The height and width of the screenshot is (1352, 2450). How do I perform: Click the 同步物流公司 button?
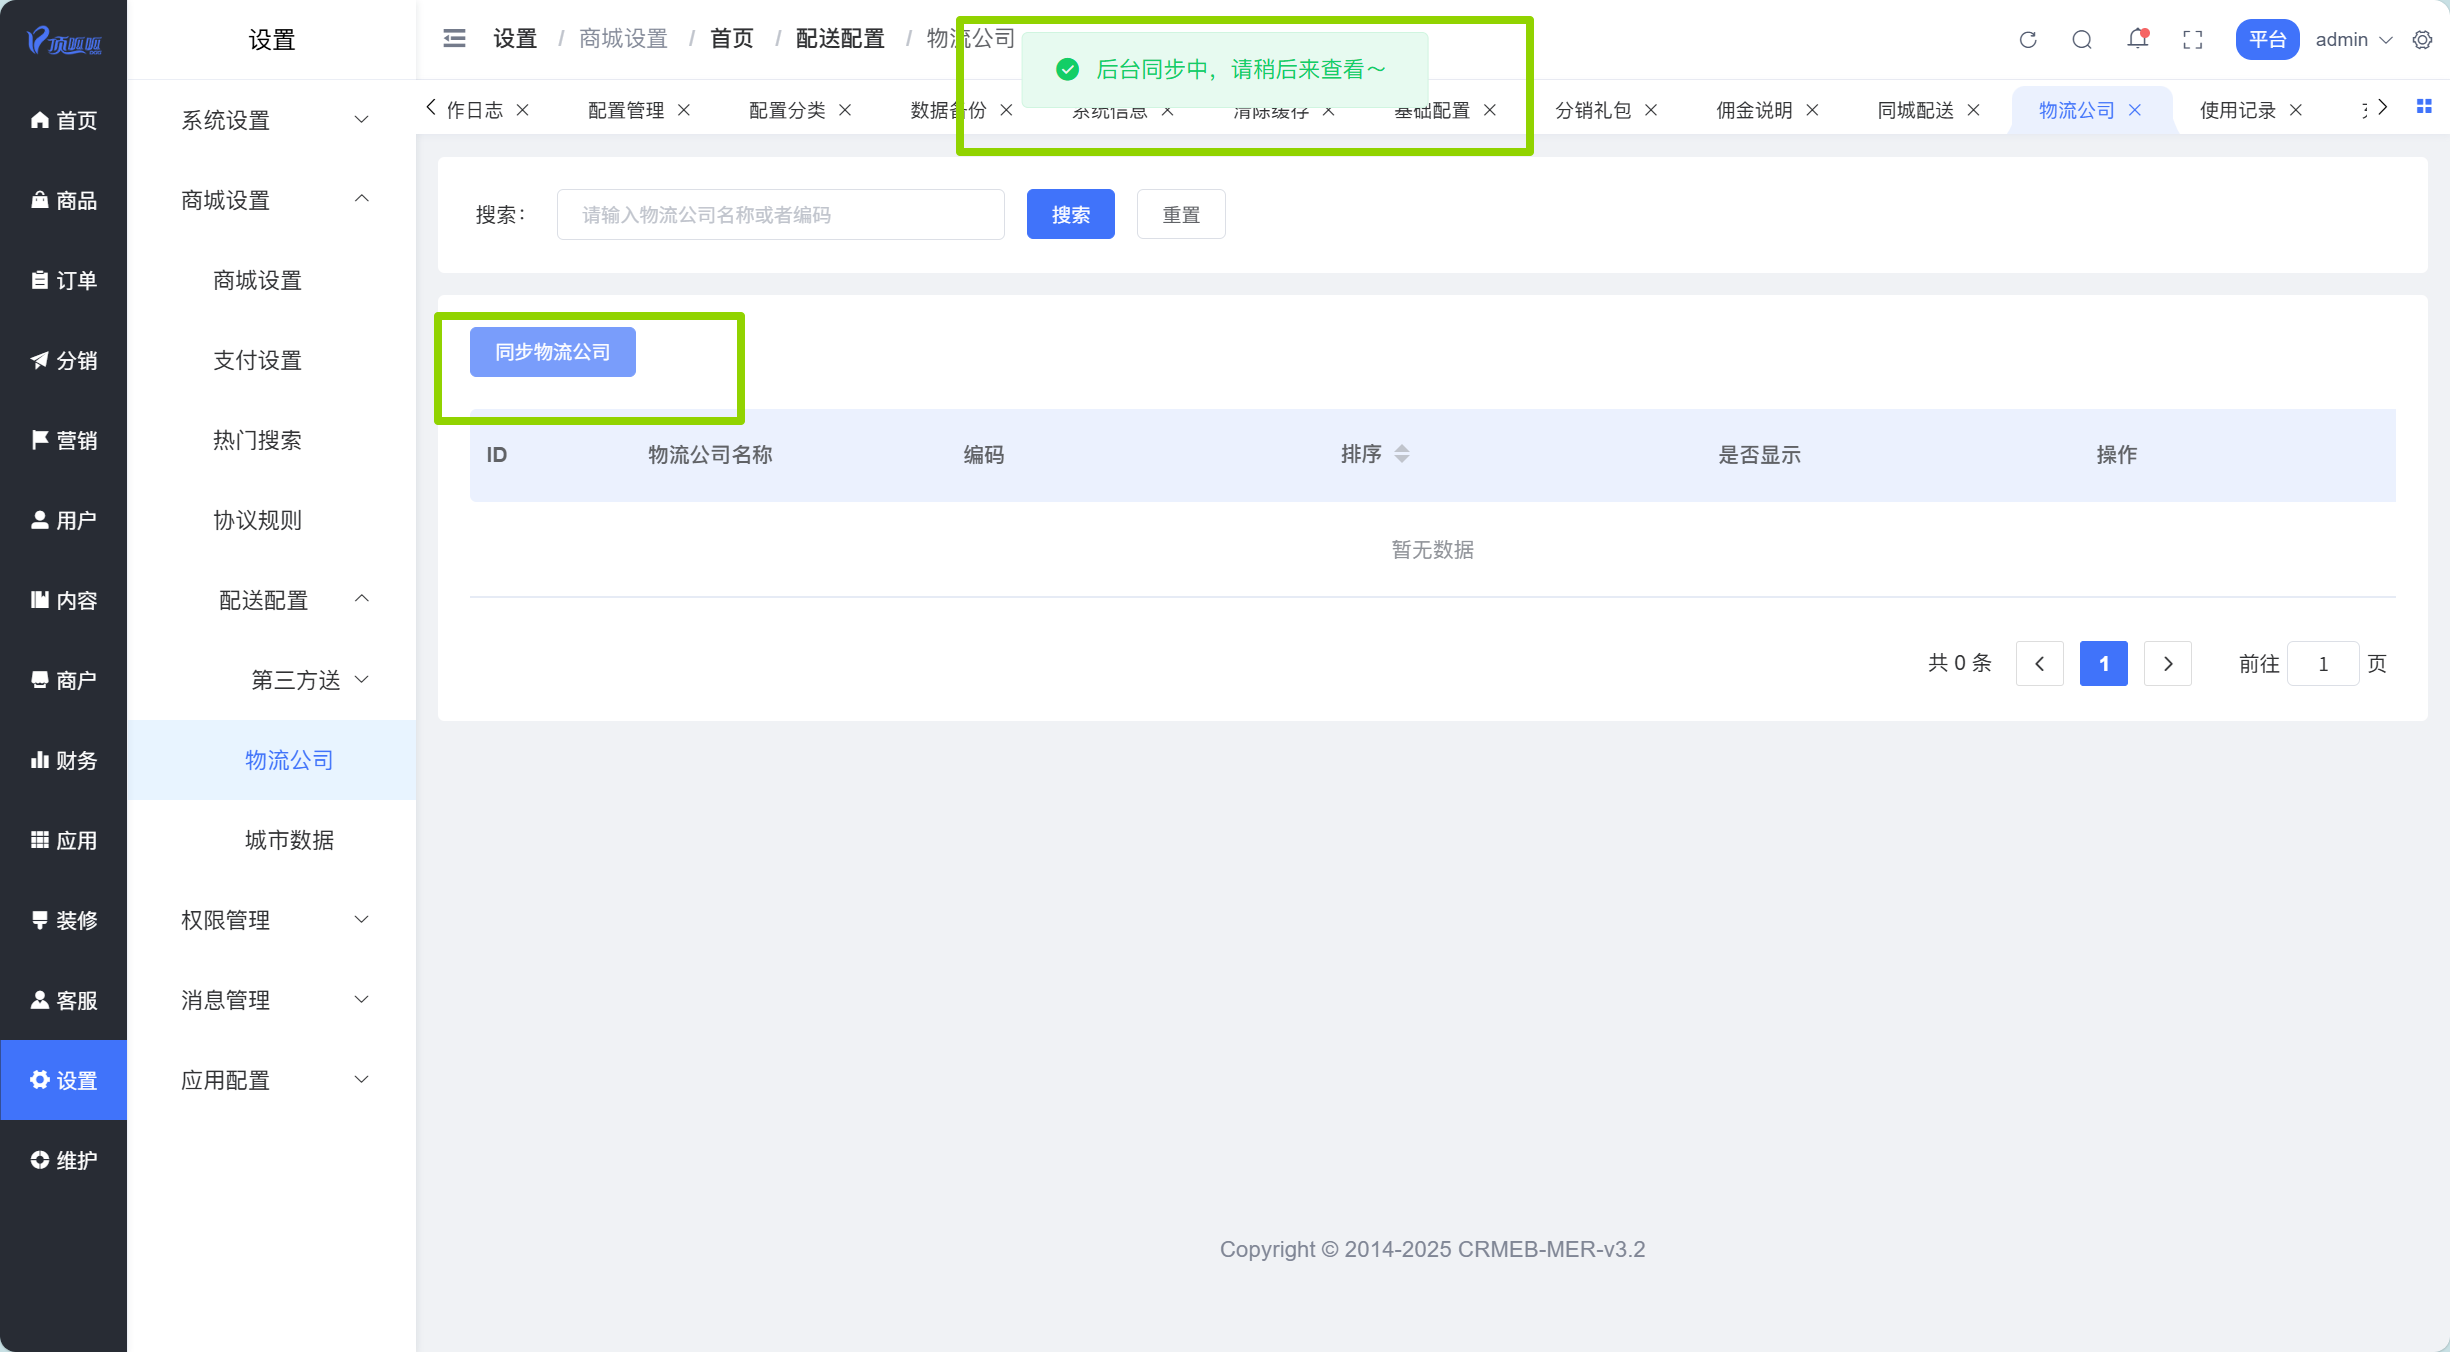pos(552,352)
